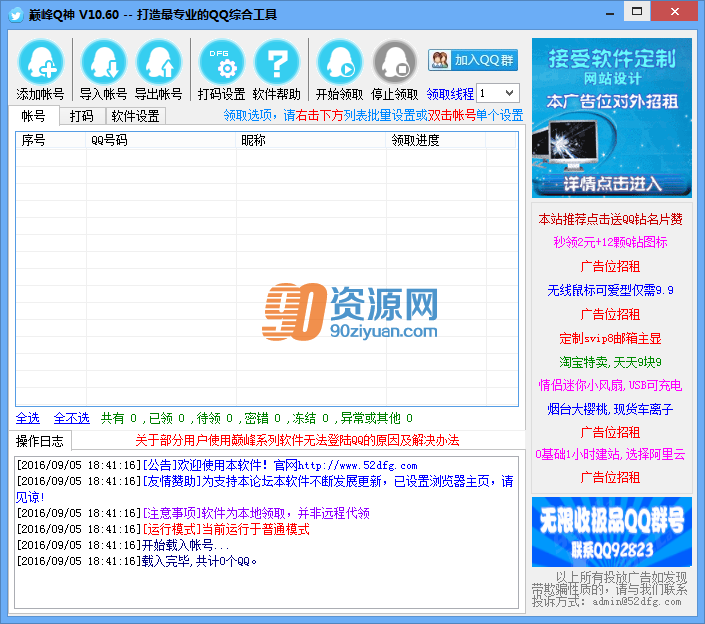Open link 本站推荐点击送QQ钻名片赞
This screenshot has width=705, height=624.
[611, 219]
